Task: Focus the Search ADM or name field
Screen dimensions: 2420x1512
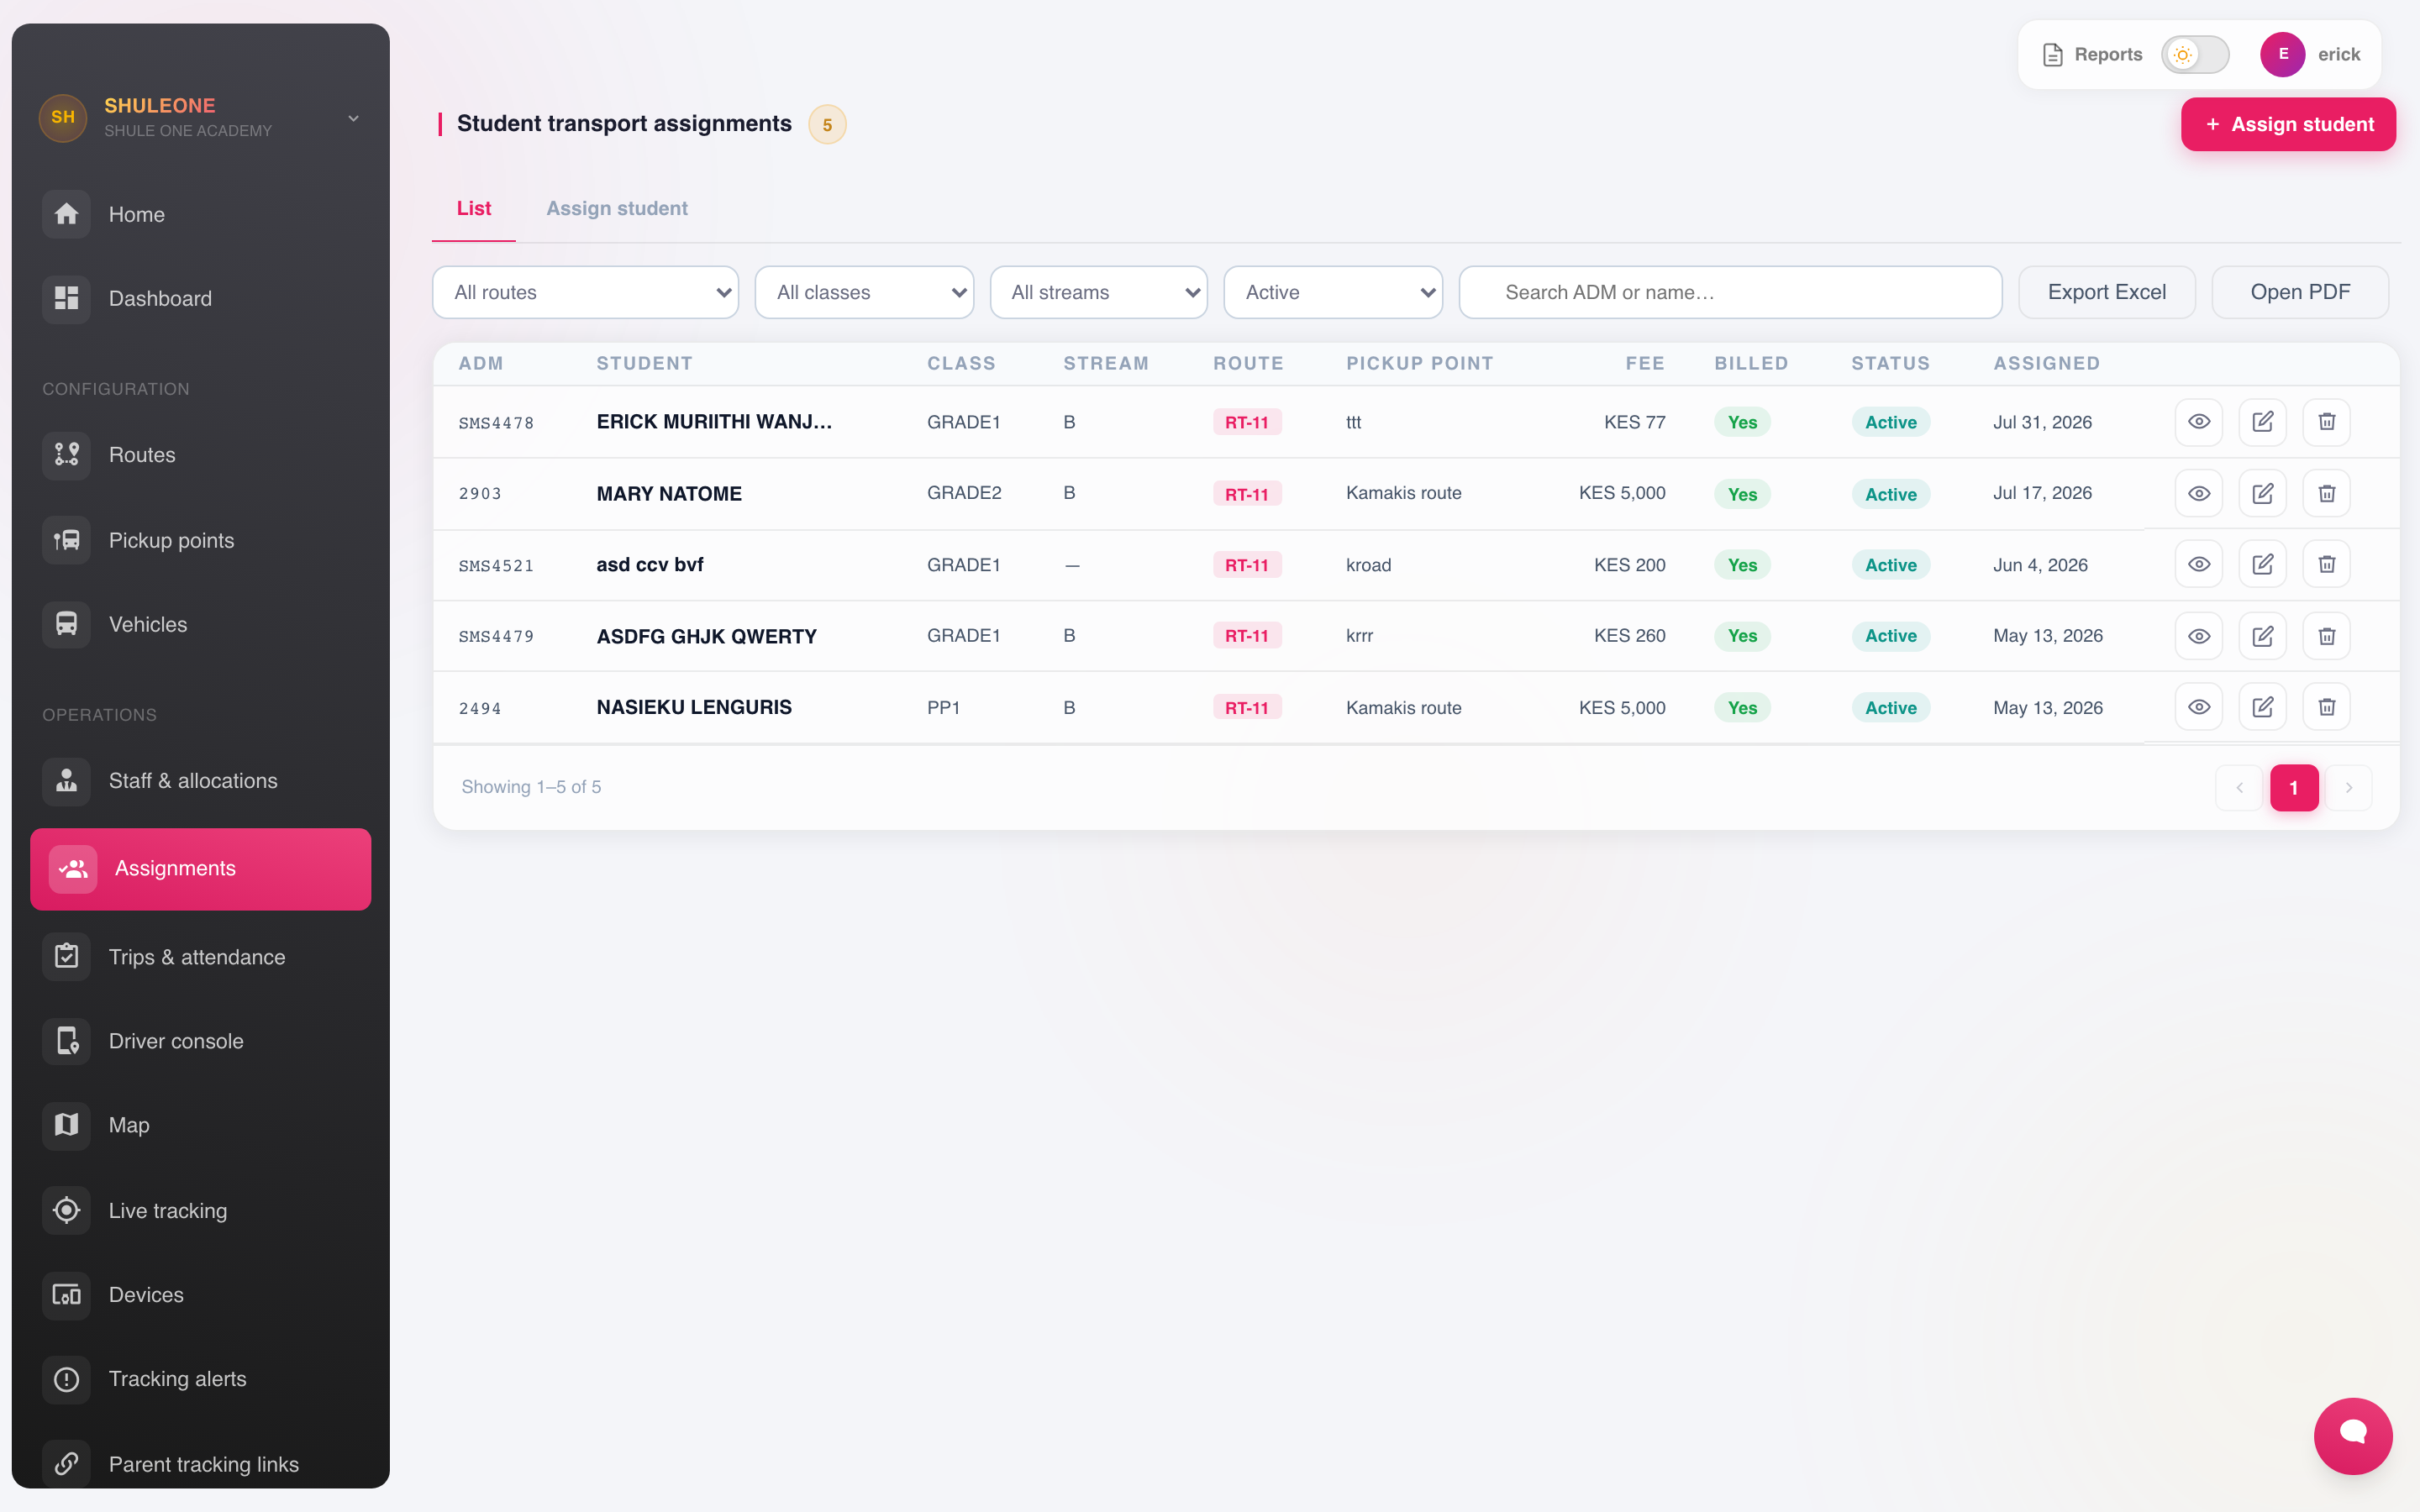Action: (1730, 292)
